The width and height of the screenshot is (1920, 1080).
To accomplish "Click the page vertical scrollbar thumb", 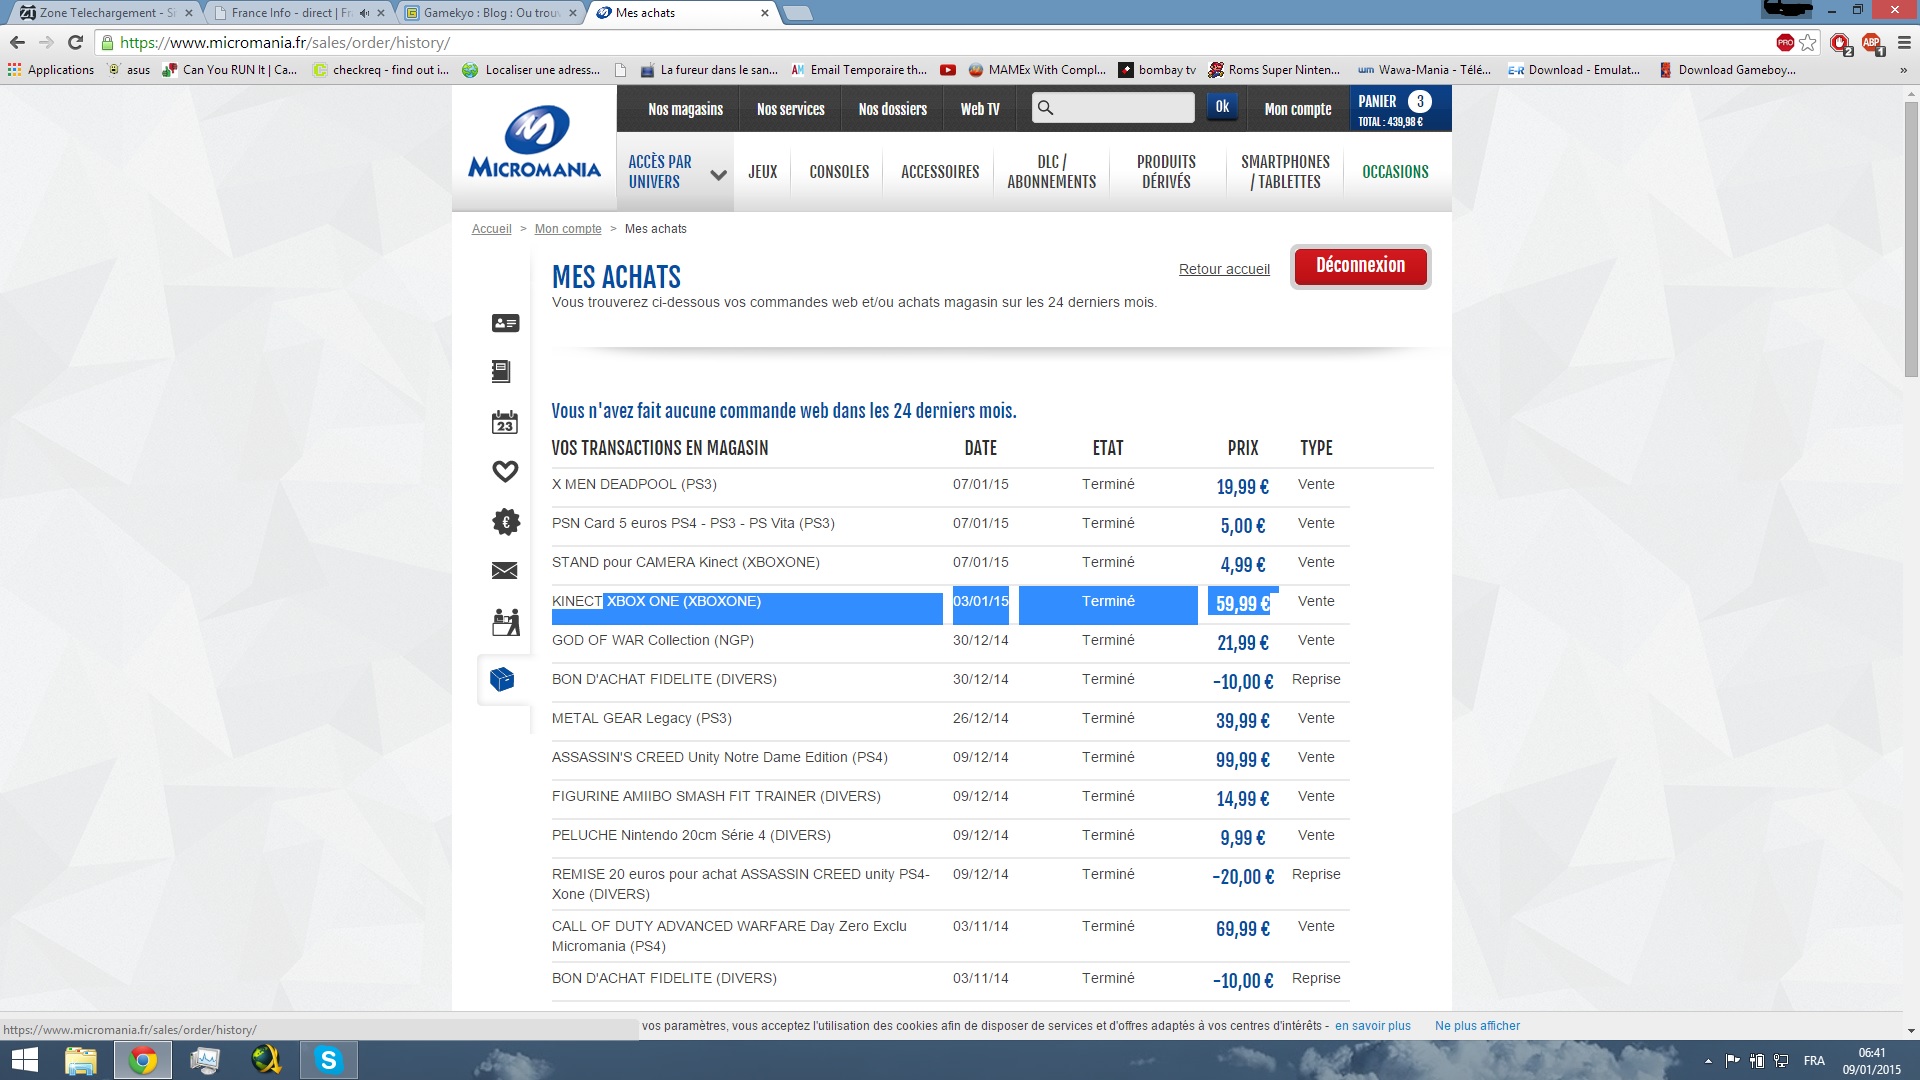I will (1911, 240).
